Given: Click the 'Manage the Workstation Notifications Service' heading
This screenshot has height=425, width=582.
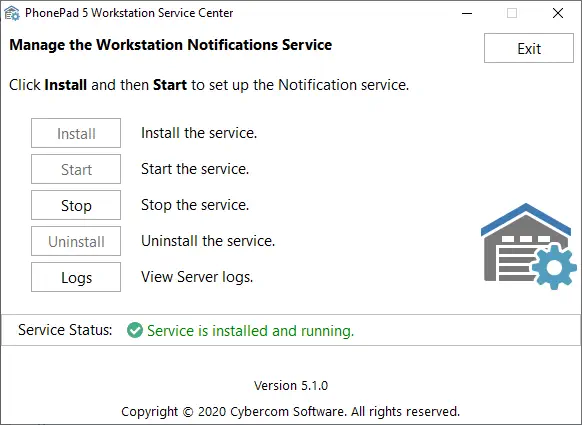Looking at the screenshot, I should coord(170,45).
